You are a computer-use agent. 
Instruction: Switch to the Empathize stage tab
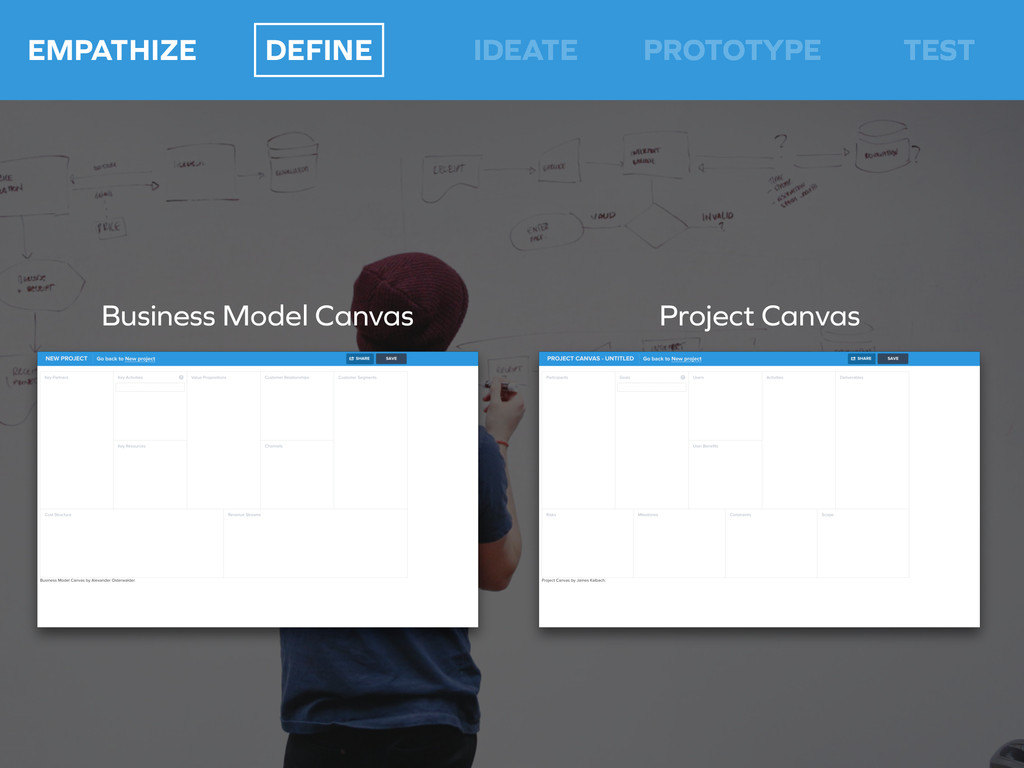click(x=112, y=50)
